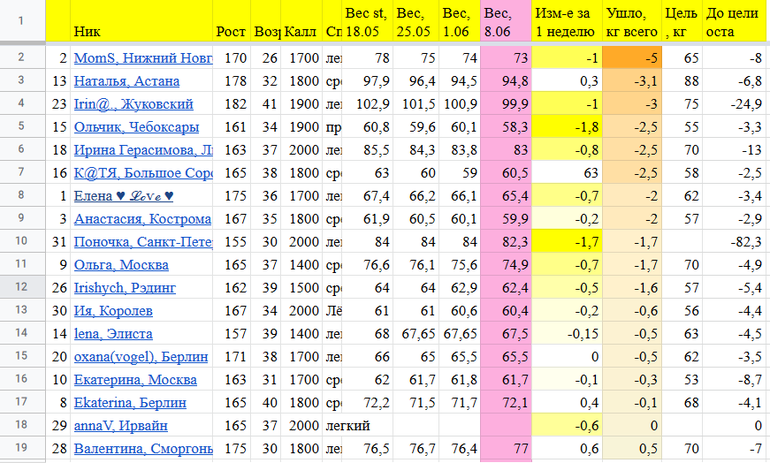Click the row 19 header number
Viewport: 770px width, 463px height.
pos(21,449)
